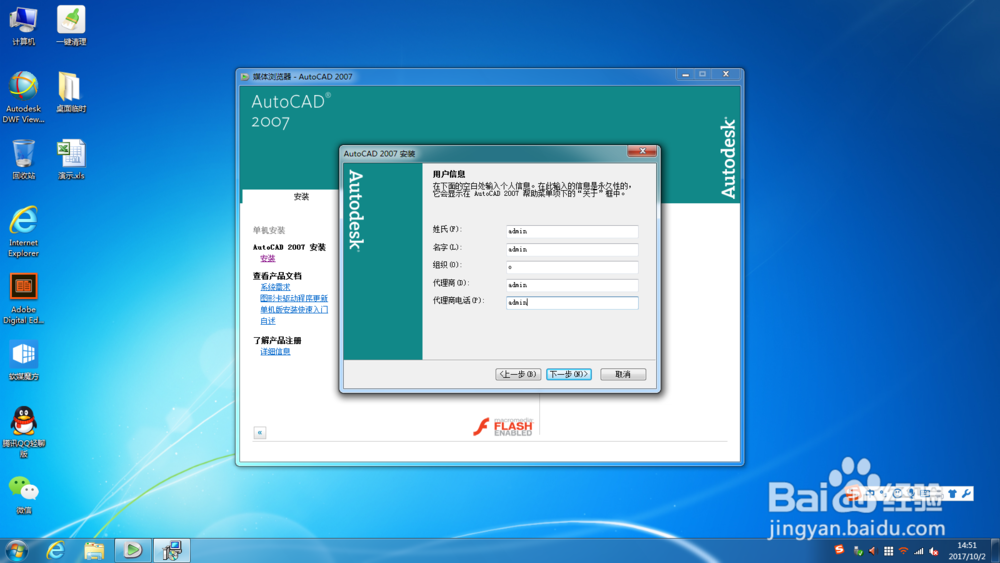Cancel installation with the 取消 button
1000x563 pixels.
[623, 374]
